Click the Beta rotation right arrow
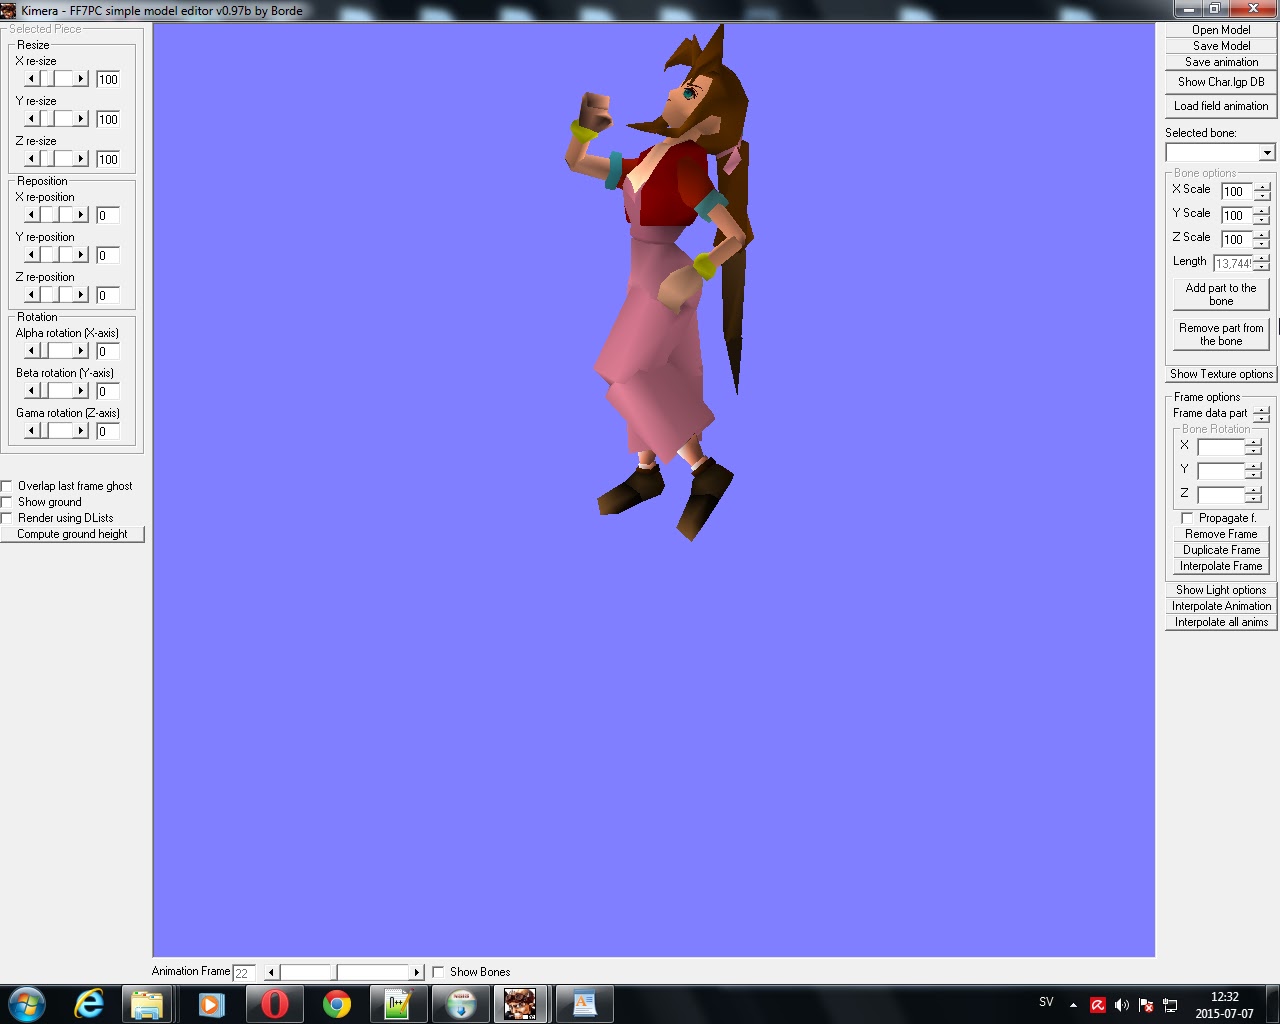Image resolution: width=1280 pixels, height=1024 pixels. (x=81, y=390)
